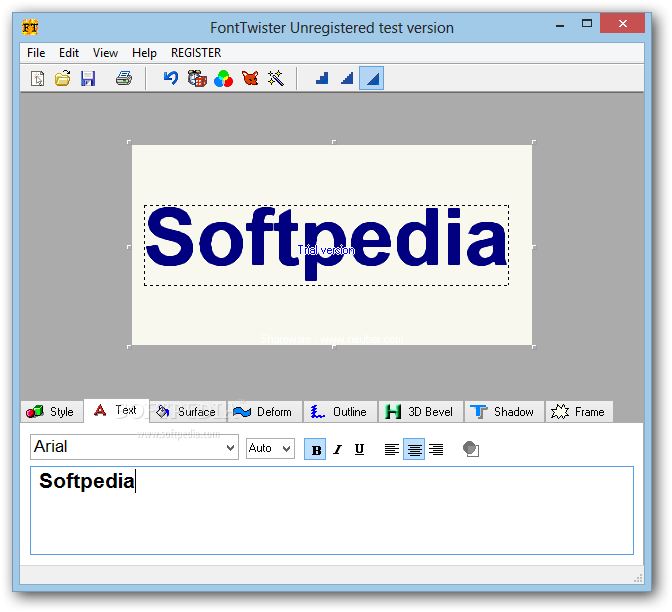Select the Softpedia text object on canvas

[327, 245]
